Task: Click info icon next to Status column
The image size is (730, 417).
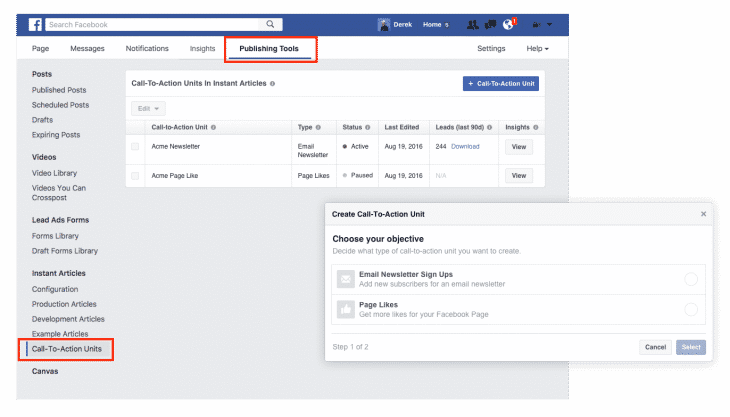Action: point(368,128)
